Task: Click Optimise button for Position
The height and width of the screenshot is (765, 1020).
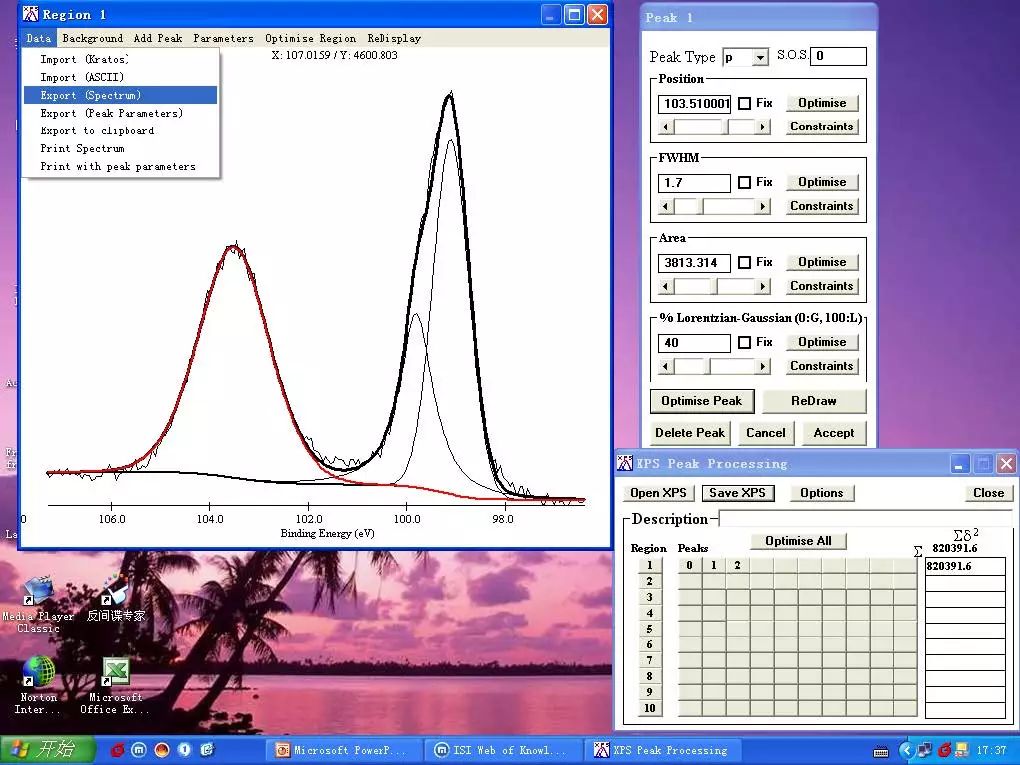Action: click(822, 103)
